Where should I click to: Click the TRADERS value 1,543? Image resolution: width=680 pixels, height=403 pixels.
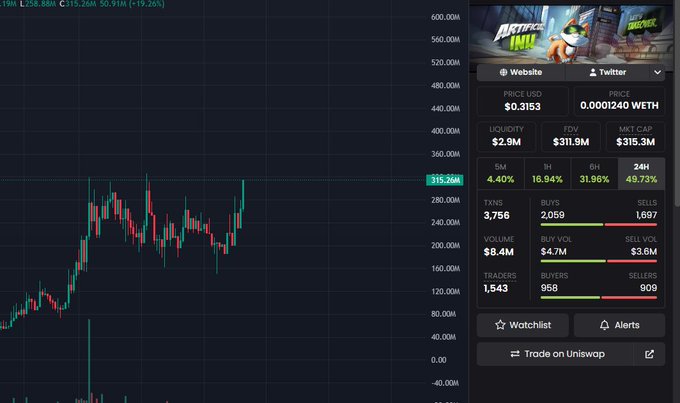click(x=496, y=288)
